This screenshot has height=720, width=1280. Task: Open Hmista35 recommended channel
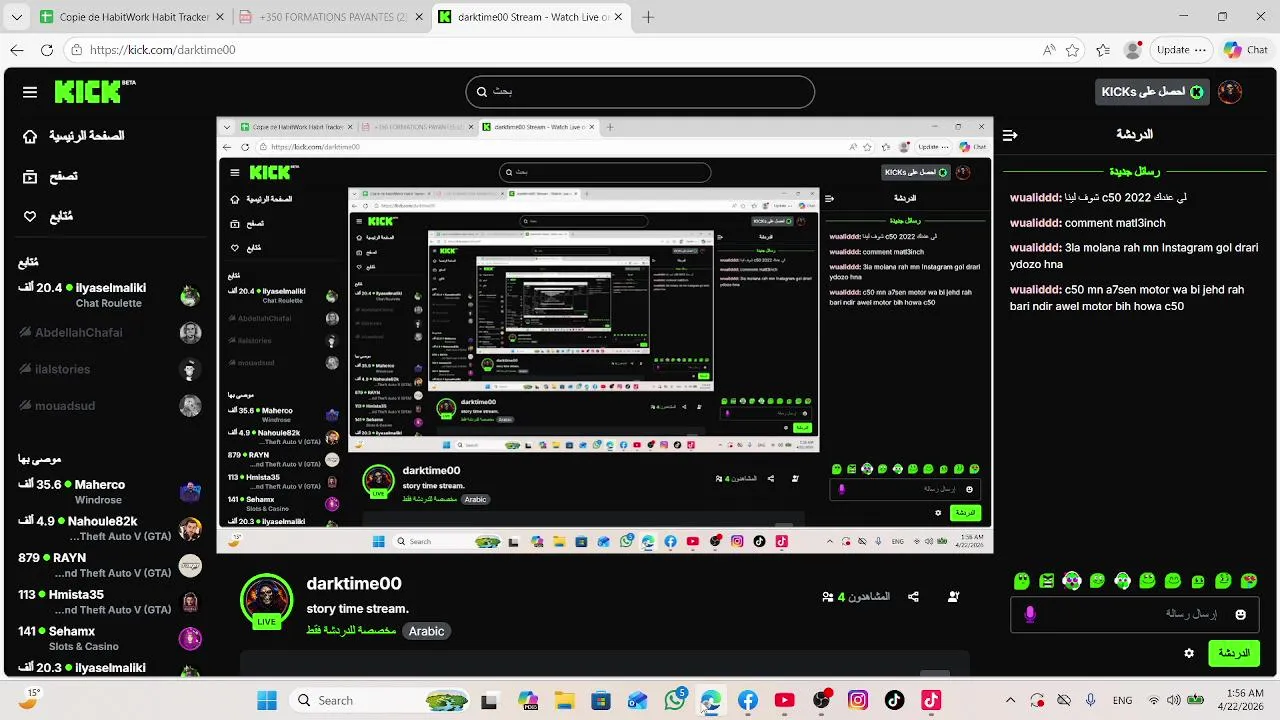(110, 602)
